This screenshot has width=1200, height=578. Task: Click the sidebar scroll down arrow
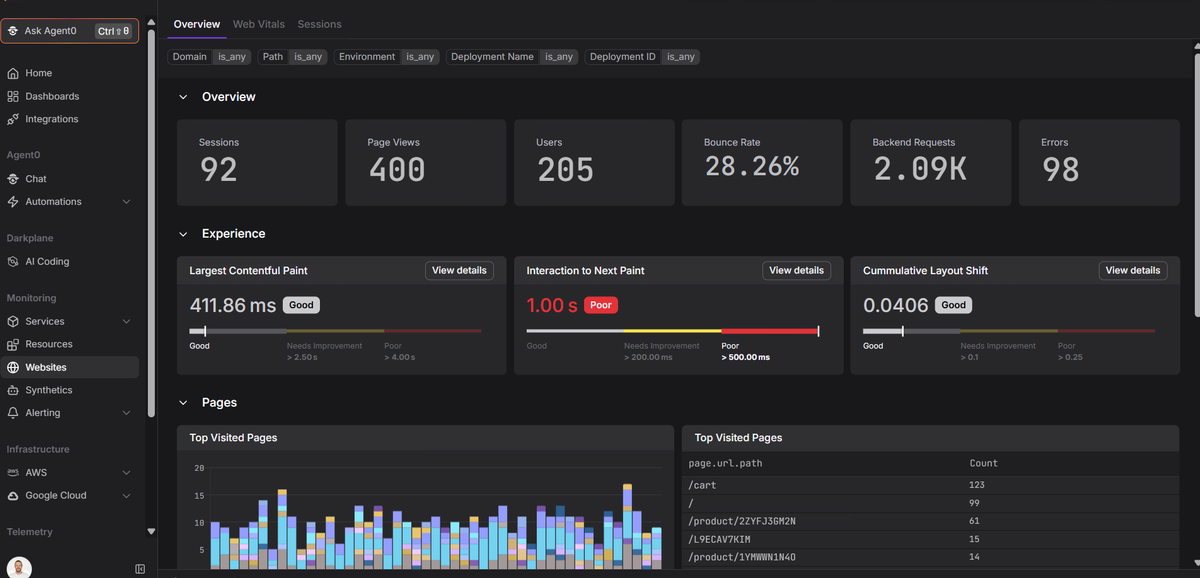pyautogui.click(x=151, y=532)
